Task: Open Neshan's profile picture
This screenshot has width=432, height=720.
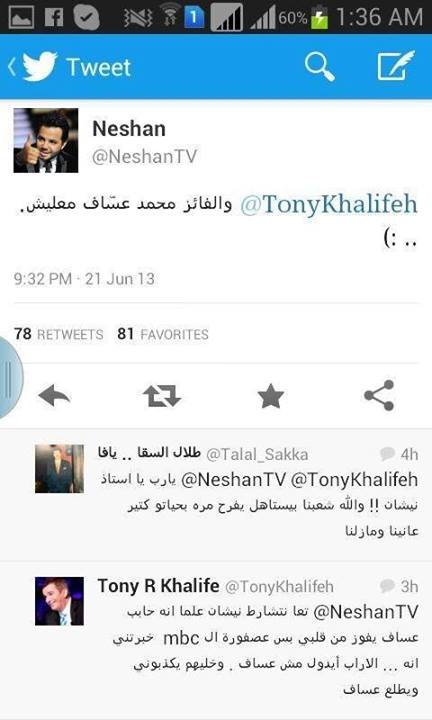Action: 45,141
